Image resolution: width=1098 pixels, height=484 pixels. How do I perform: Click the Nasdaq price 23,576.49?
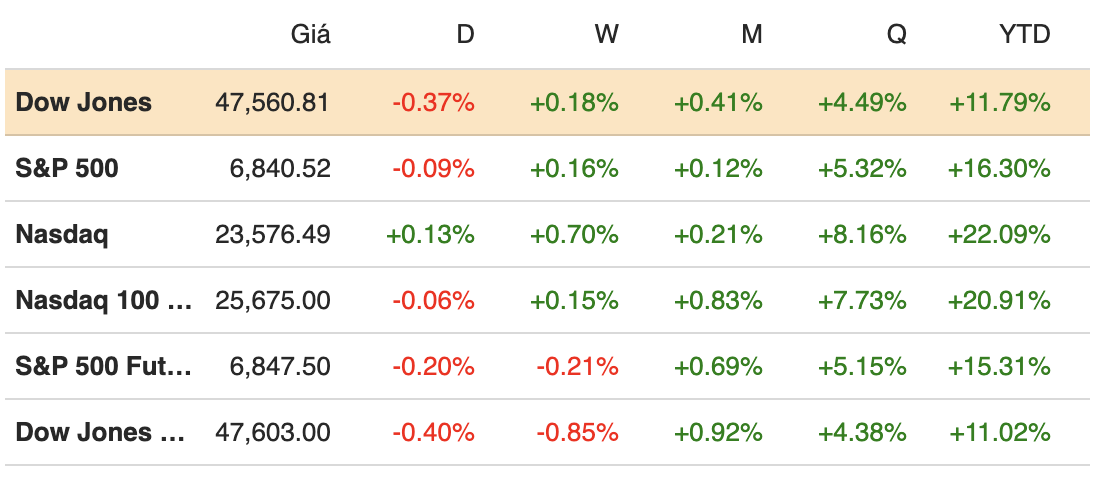[272, 234]
